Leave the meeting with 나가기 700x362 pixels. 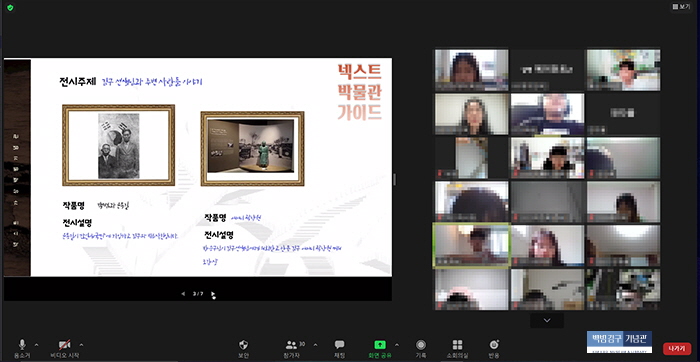point(677,348)
